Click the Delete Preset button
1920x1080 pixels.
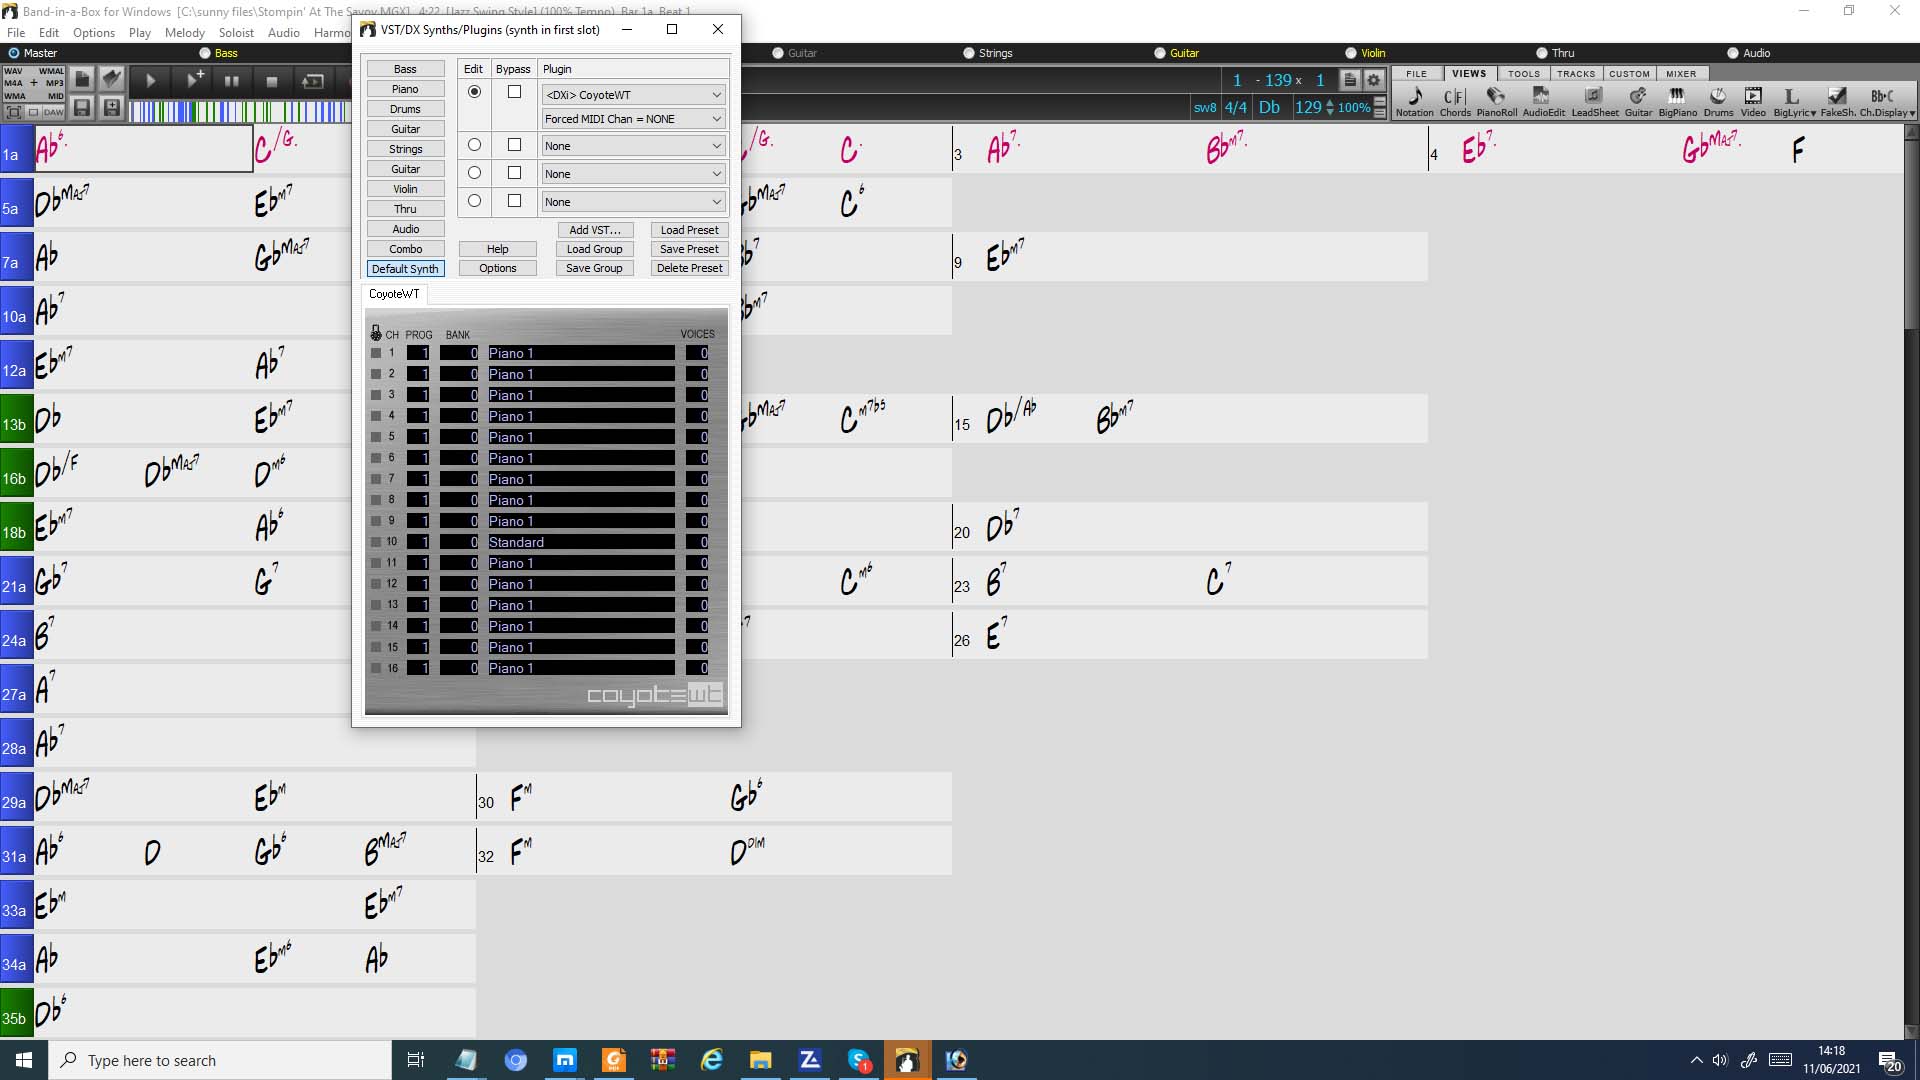pos(689,268)
